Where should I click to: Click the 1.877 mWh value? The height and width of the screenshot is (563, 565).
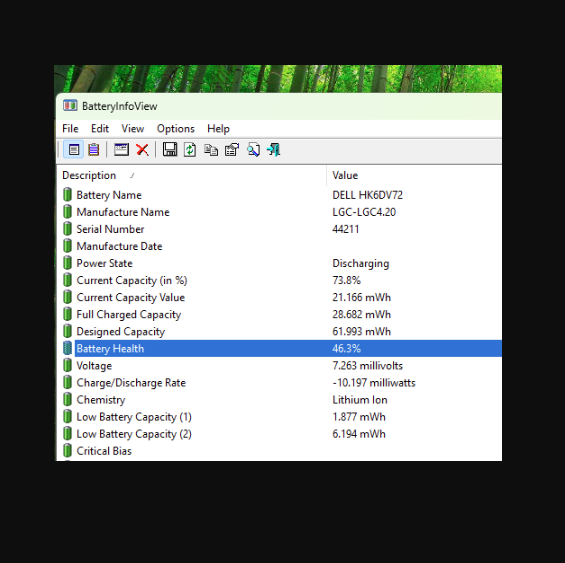[x=359, y=417]
